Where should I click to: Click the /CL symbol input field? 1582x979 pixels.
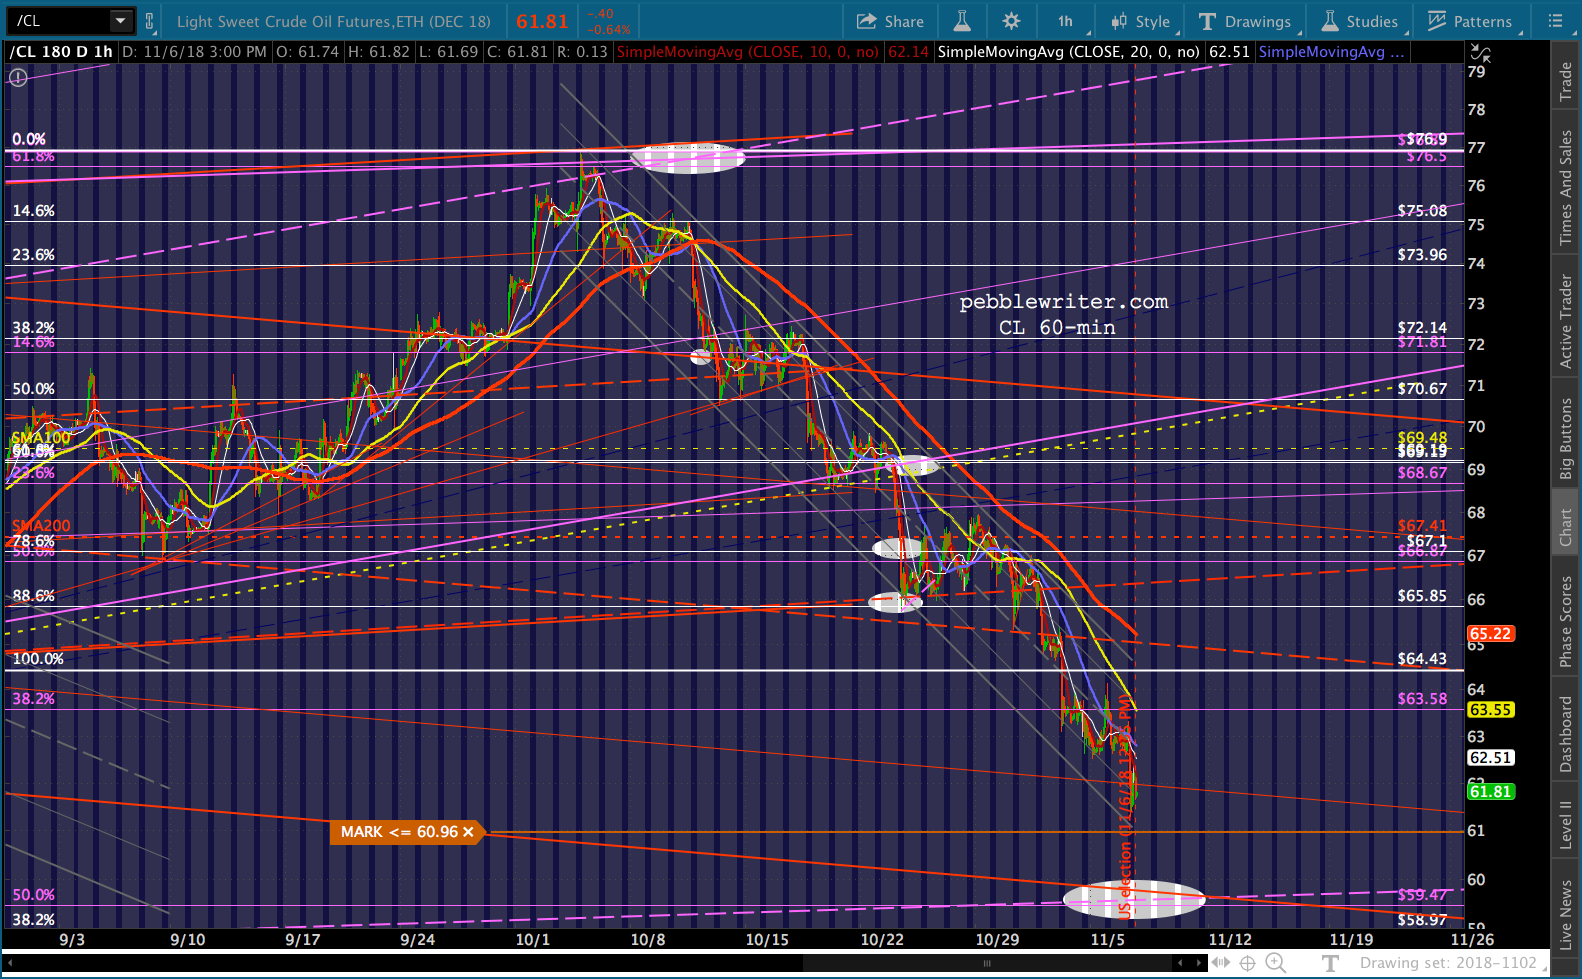pos(59,20)
